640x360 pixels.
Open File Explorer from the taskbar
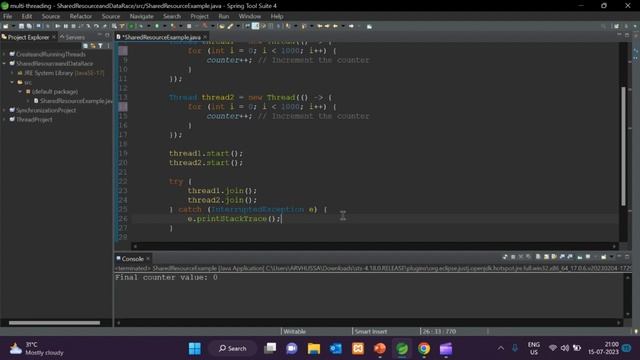(314, 349)
